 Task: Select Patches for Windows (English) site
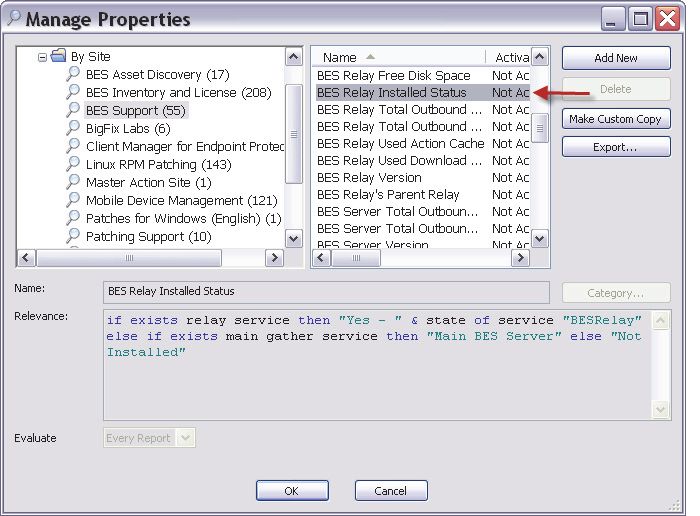[x=183, y=218]
